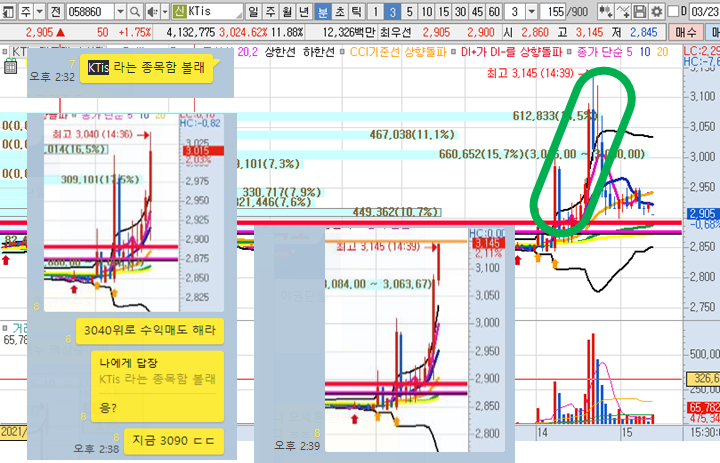Click the small square before 종가 단순
This screenshot has height=463, width=720.
pos(569,52)
